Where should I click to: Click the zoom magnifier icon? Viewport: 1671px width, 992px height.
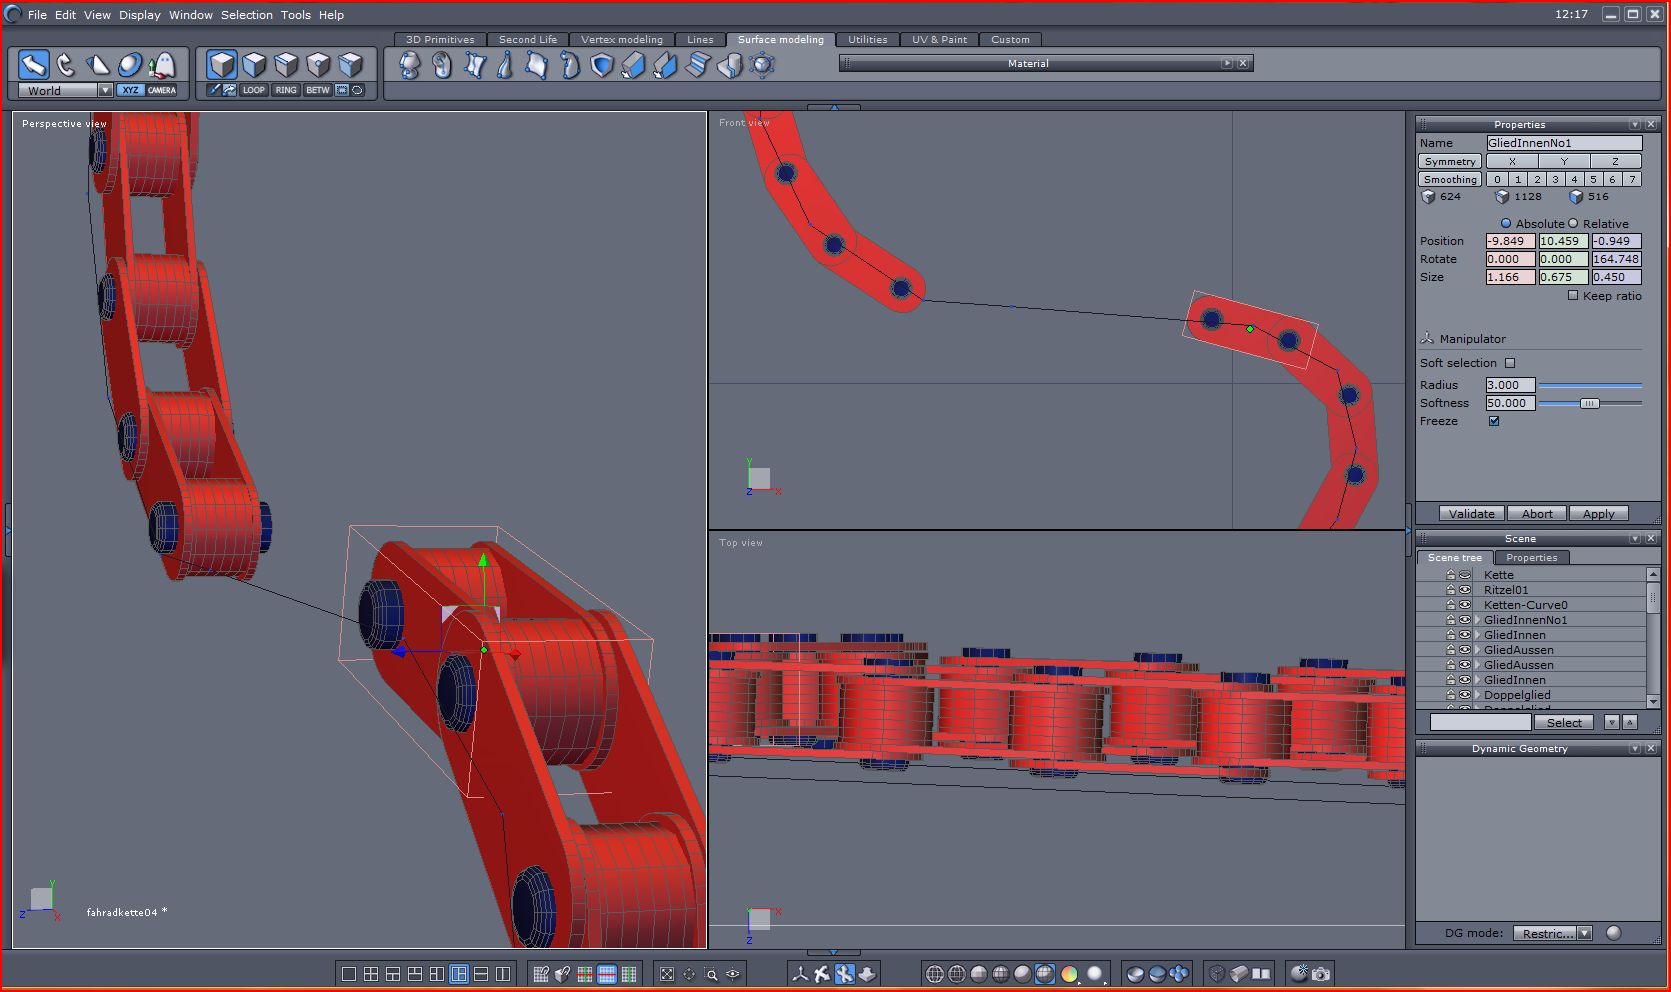711,974
